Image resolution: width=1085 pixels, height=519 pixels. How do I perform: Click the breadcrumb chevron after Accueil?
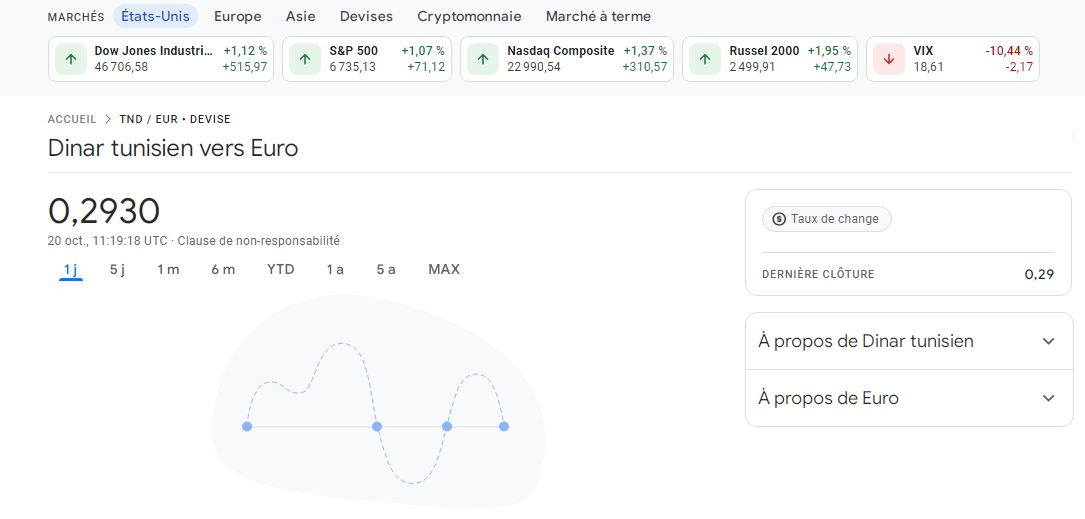108,119
